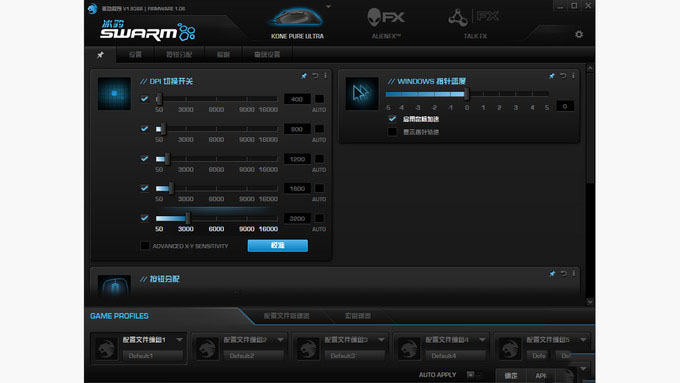Click the ROCCAT icon of profile slot 2
680x383 pixels.
[x=207, y=348]
